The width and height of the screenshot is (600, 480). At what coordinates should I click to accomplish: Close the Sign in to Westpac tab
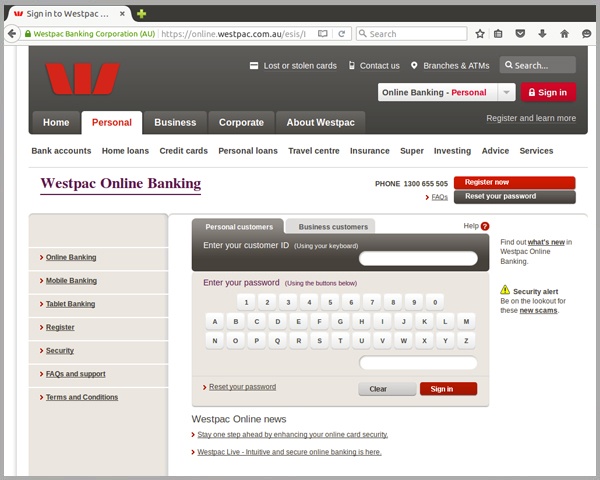coord(122,14)
